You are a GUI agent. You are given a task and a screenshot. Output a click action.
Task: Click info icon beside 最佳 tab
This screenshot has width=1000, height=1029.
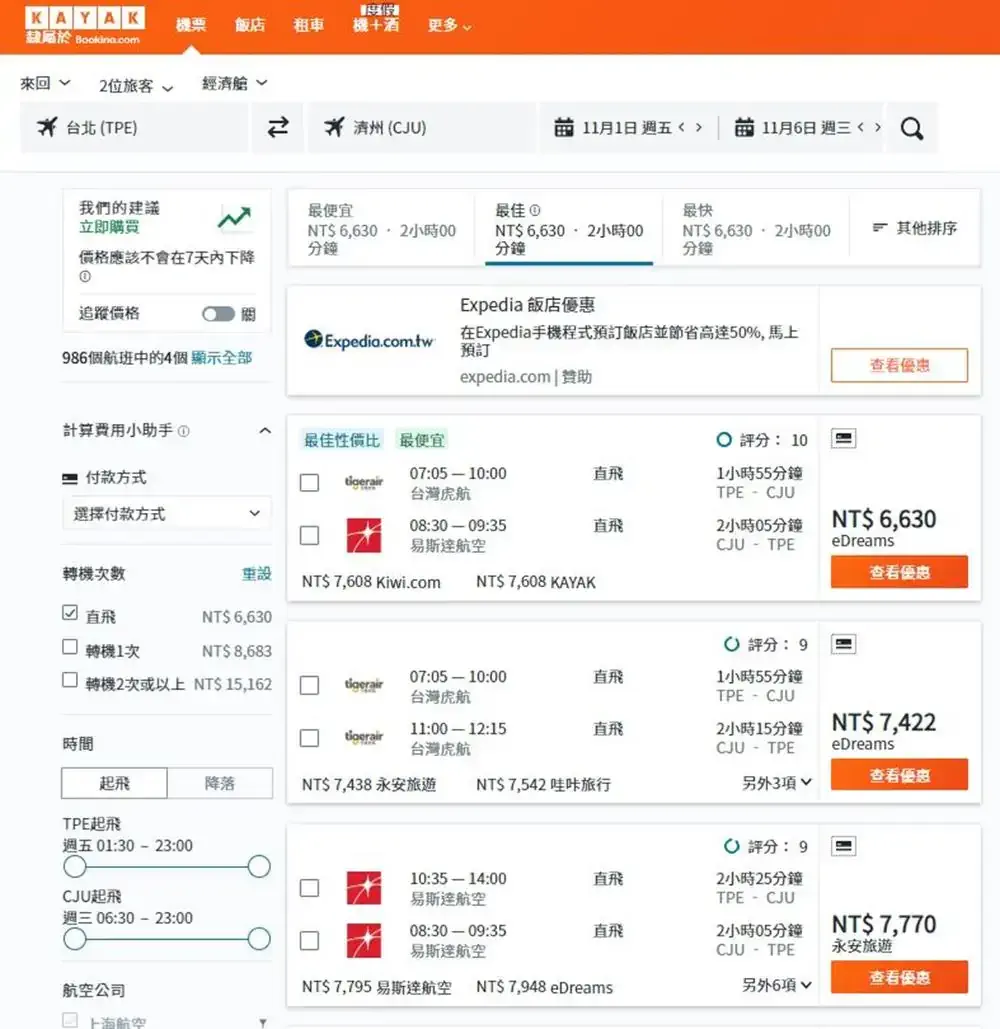tap(535, 210)
